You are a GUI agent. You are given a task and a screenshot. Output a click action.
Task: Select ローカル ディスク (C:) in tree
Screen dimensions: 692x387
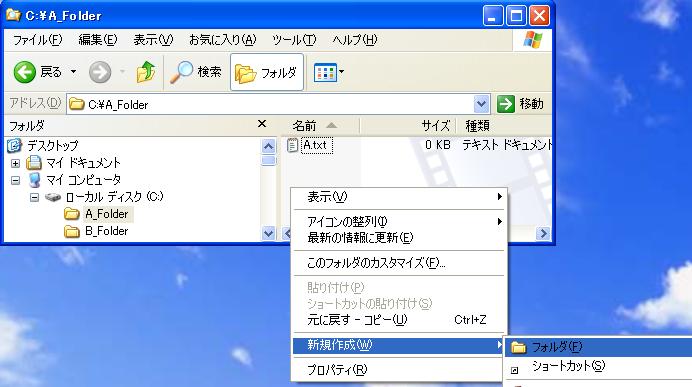pos(114,197)
